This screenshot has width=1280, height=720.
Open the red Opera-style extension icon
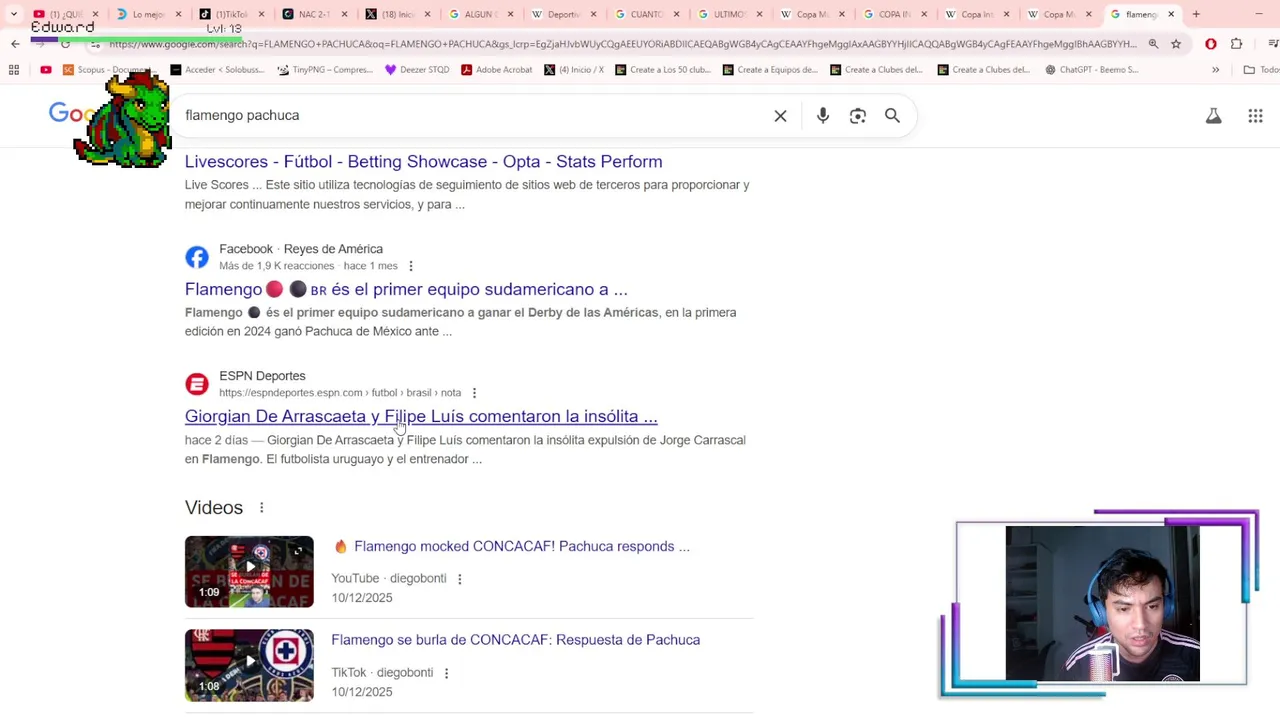[1211, 44]
